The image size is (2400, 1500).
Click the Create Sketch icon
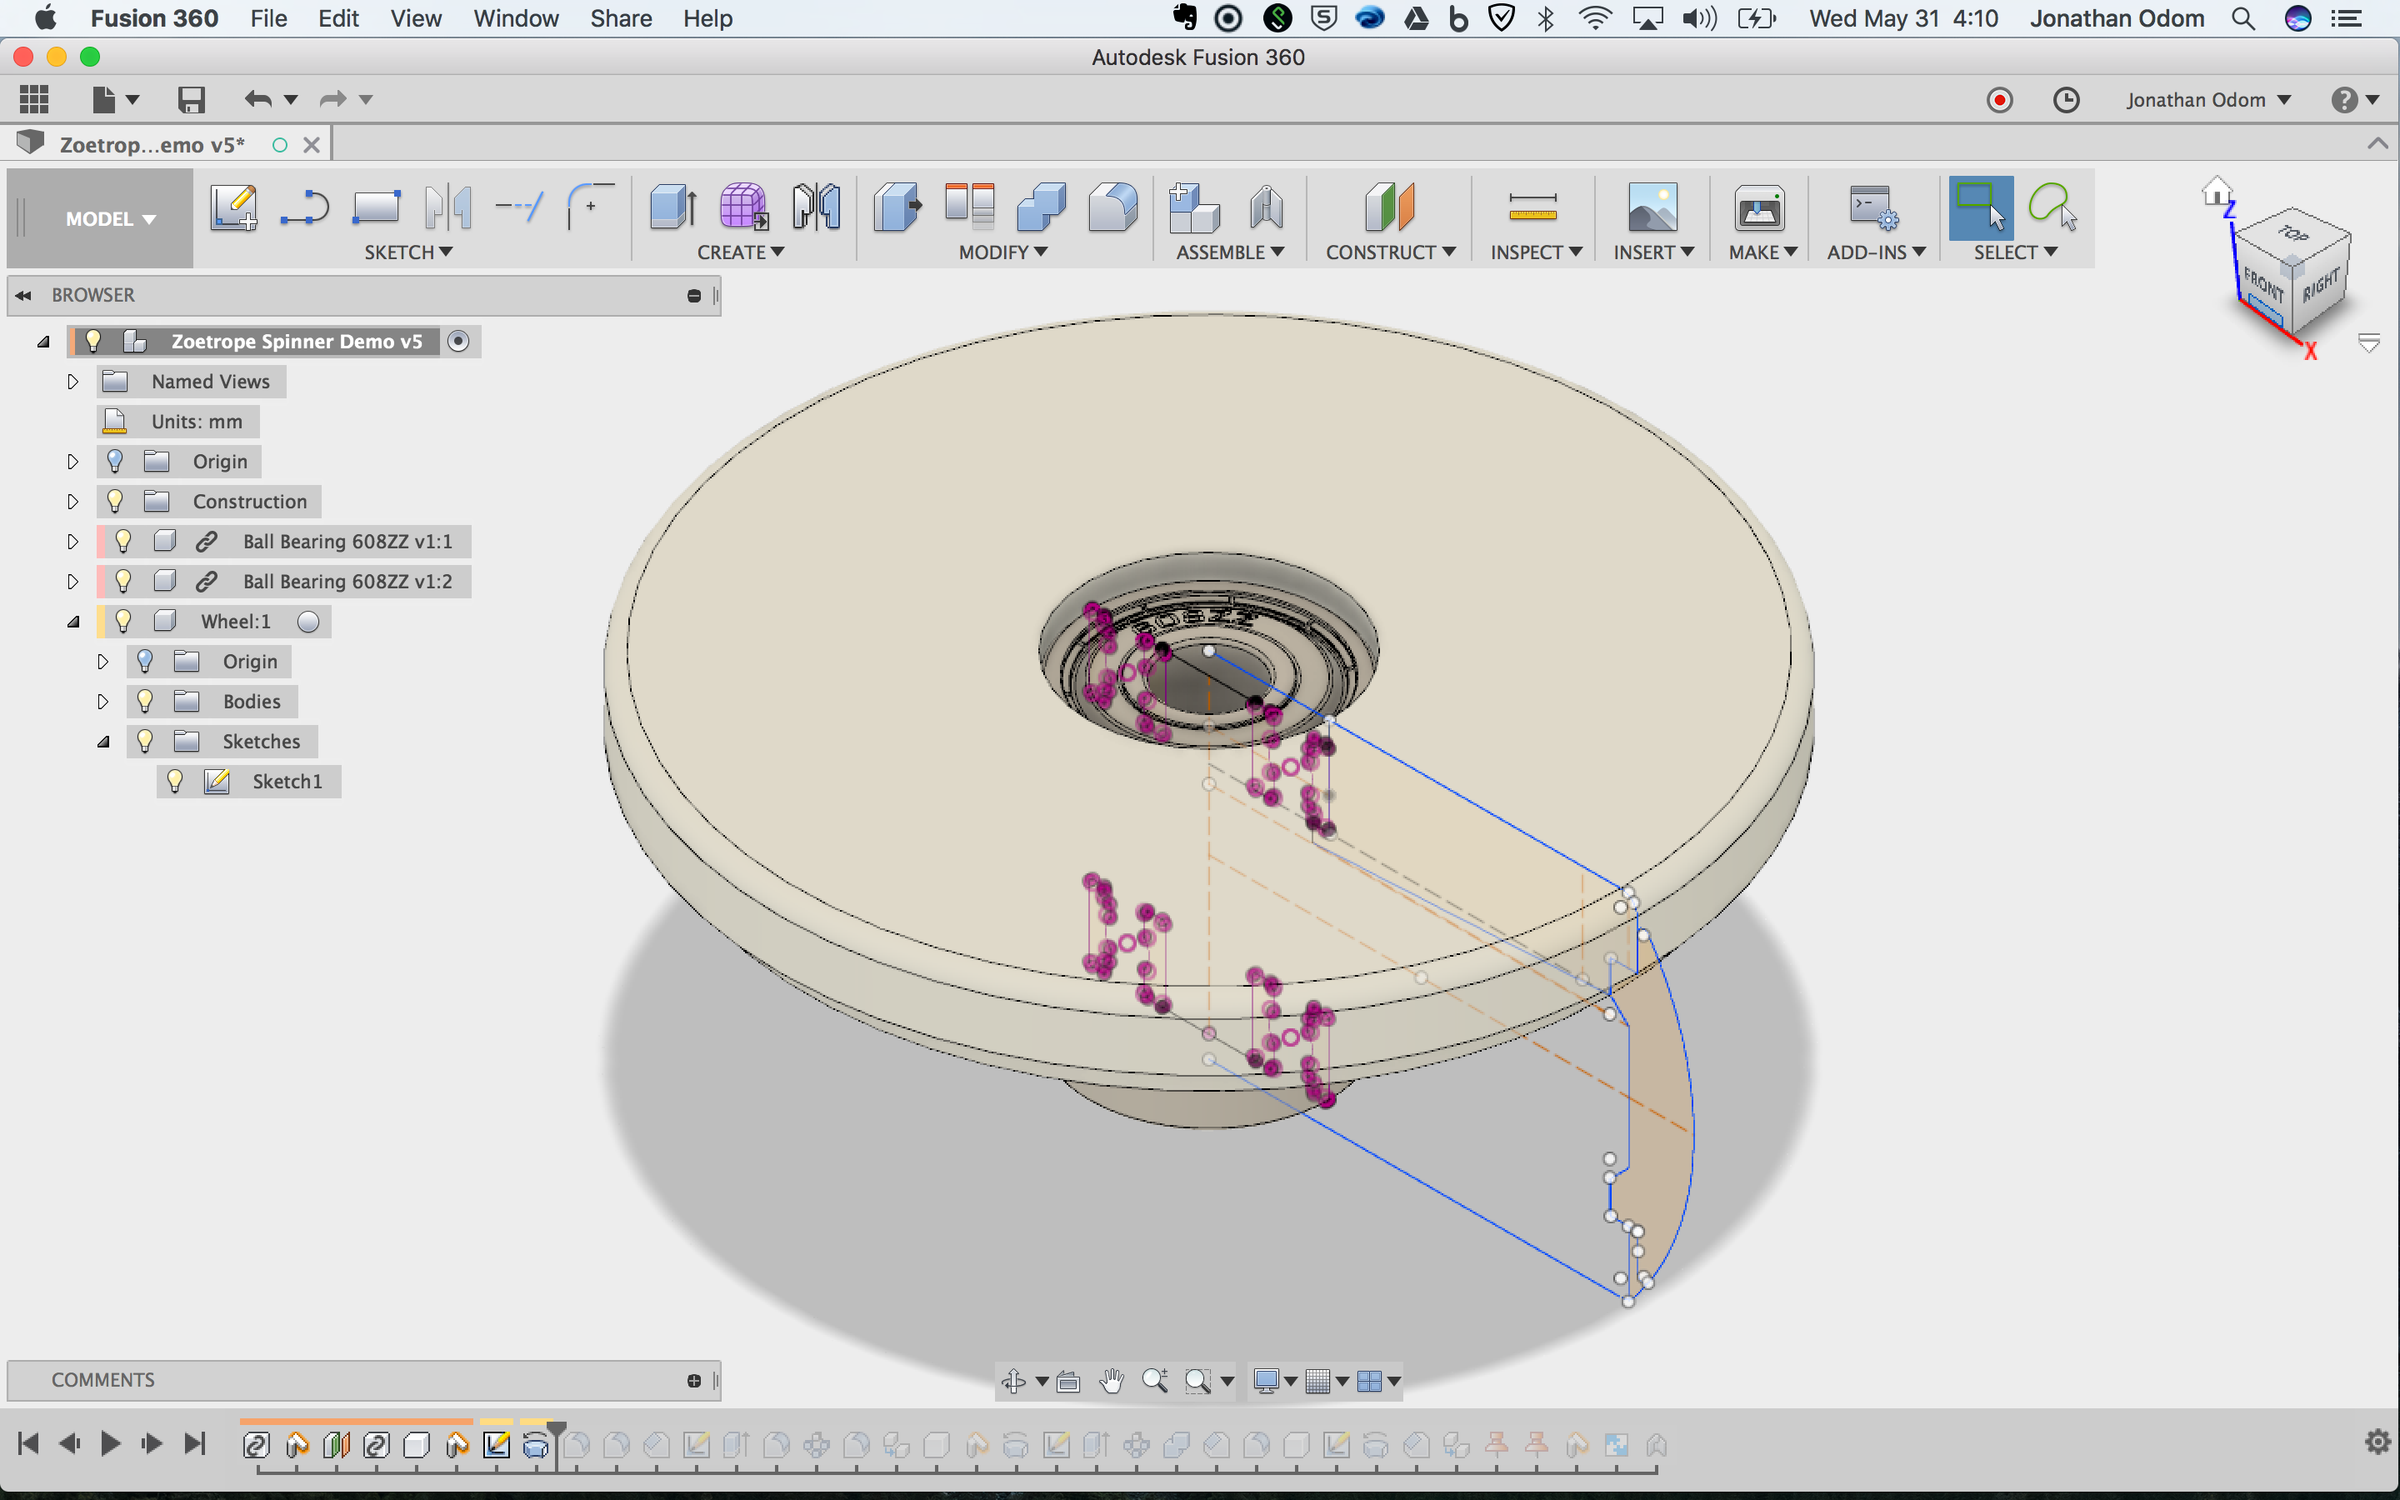[233, 208]
